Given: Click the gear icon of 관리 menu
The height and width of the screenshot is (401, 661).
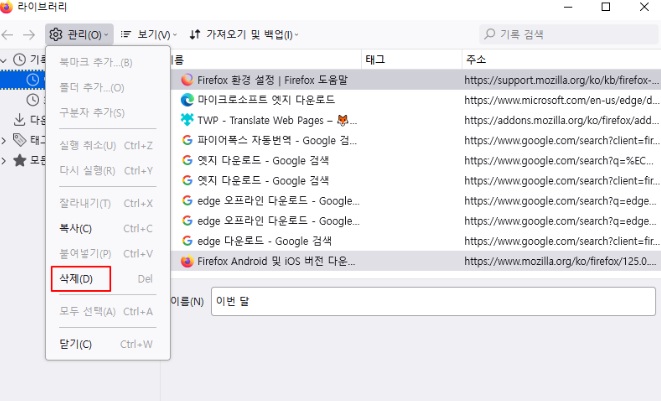Looking at the screenshot, I should click(57, 35).
